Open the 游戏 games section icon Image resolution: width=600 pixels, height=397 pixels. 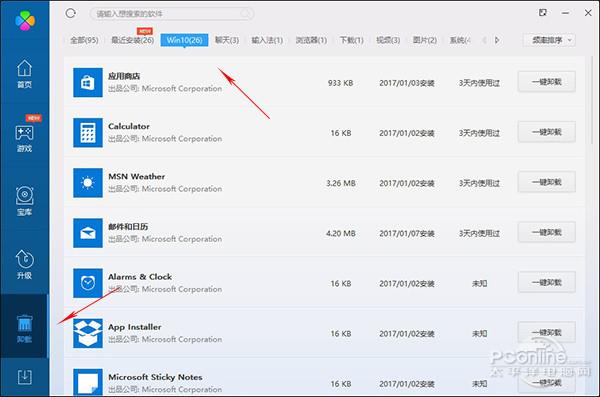point(24,139)
